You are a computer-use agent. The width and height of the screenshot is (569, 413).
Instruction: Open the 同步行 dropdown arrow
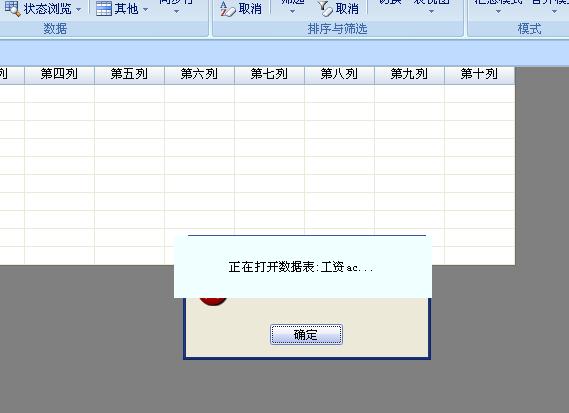click(176, 12)
